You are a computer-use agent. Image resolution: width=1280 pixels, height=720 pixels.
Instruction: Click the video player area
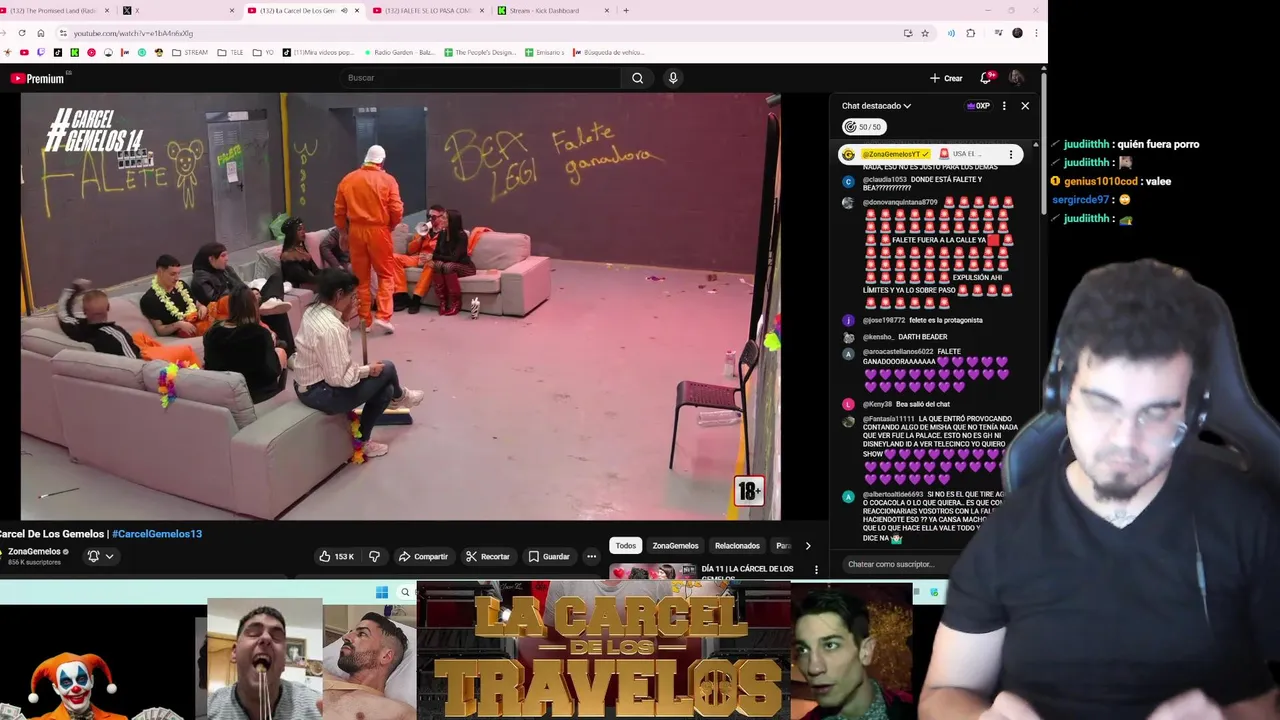400,306
